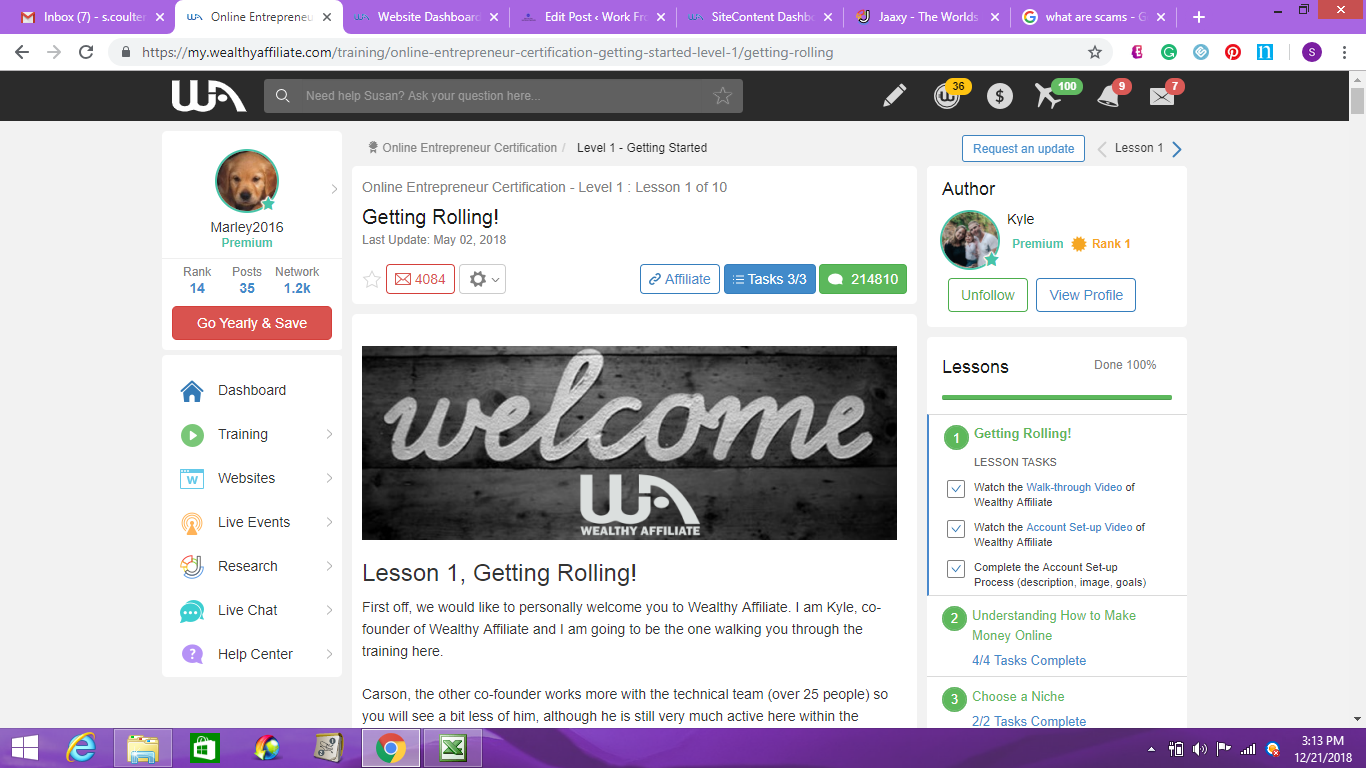This screenshot has width=1366, height=768.
Task: Open the purple S Chrome profile avatar
Action: (1311, 52)
